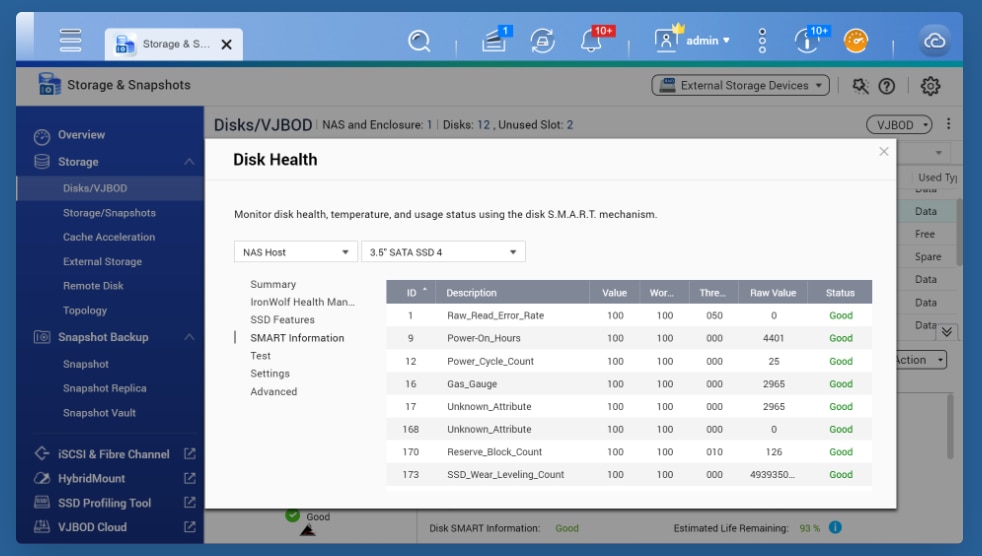Click the Estimated Life Remaining info icon
Image resolution: width=982 pixels, height=556 pixels.
835,527
